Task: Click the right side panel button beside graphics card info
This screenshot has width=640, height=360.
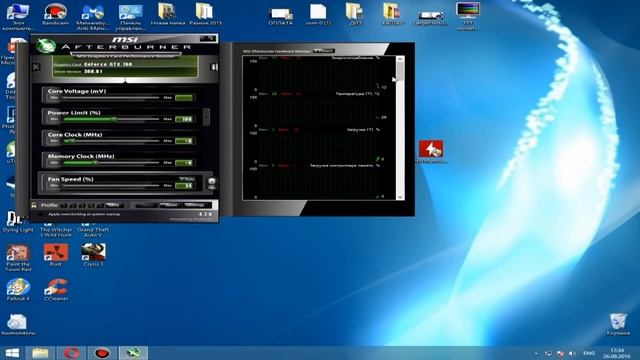Action: point(214,67)
